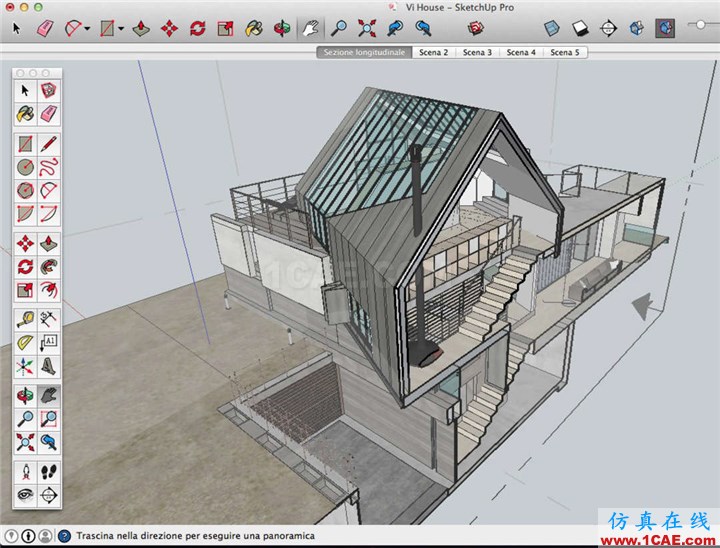Select the Zoom Window tool in the palette
This screenshot has width=720, height=548.
pyautogui.click(x=49, y=419)
